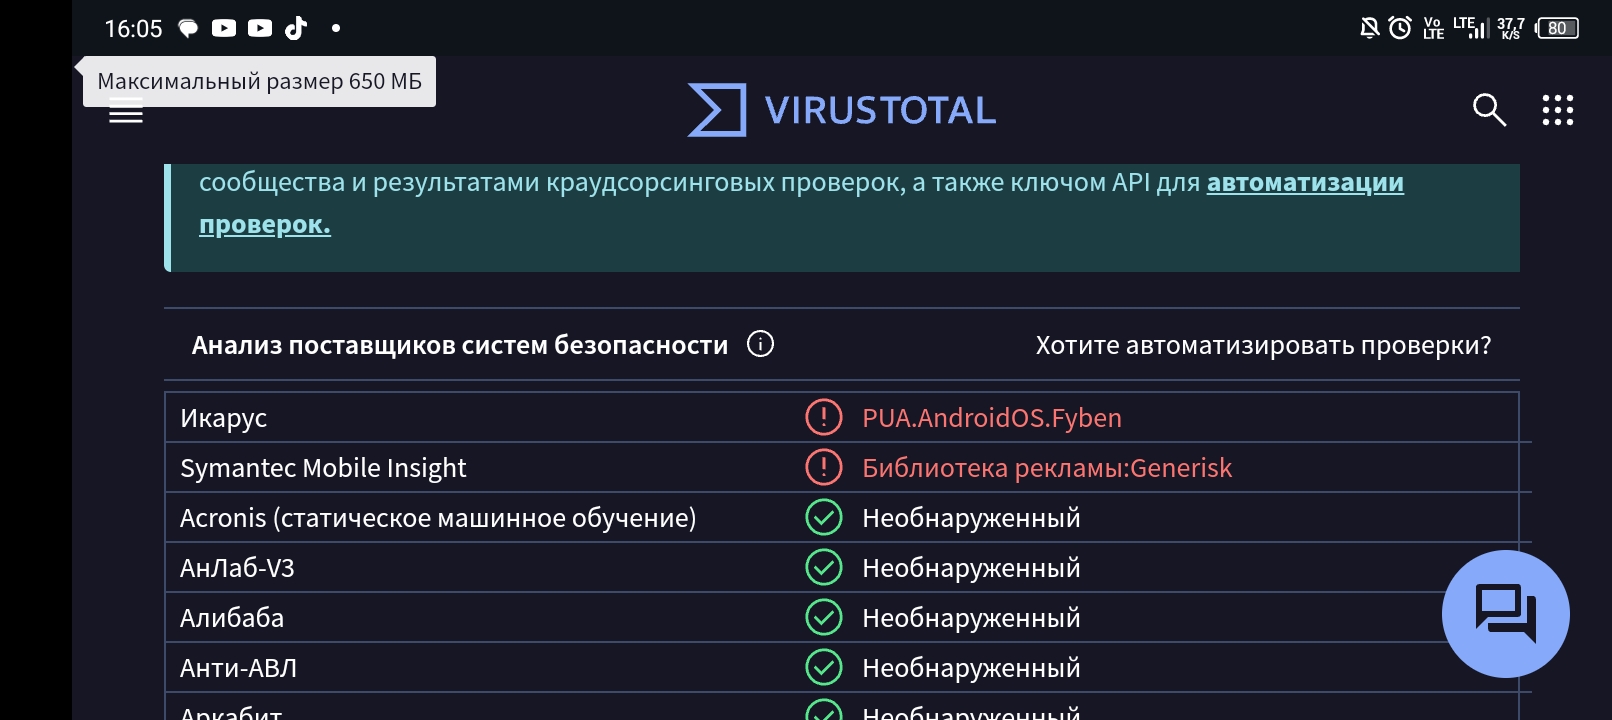Screen dimensions: 1612x720
Task: Click 'Необнаруженный' result in the АнЛаб-V3 row
Action: [971, 568]
